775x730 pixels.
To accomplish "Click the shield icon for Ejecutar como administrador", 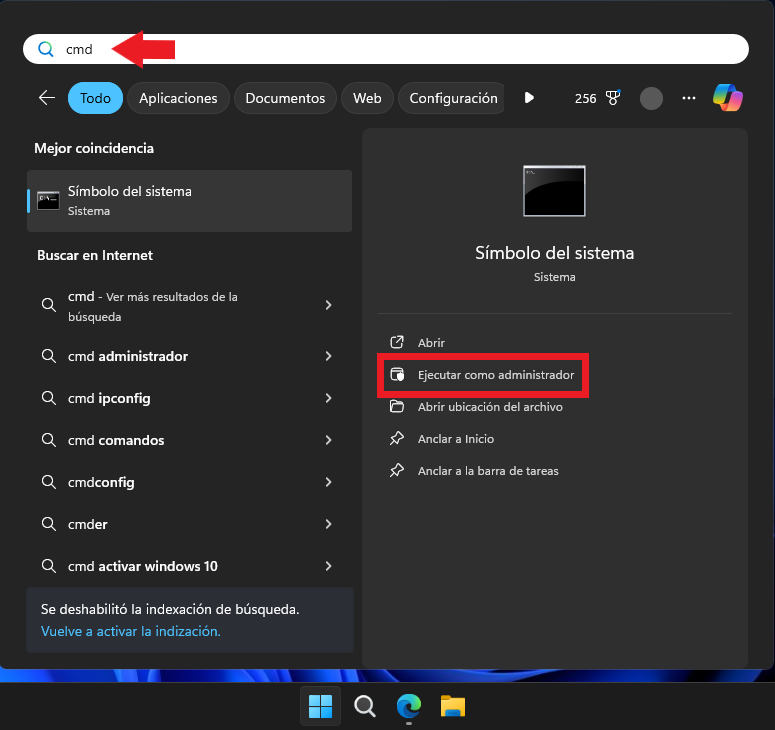I will [397, 375].
